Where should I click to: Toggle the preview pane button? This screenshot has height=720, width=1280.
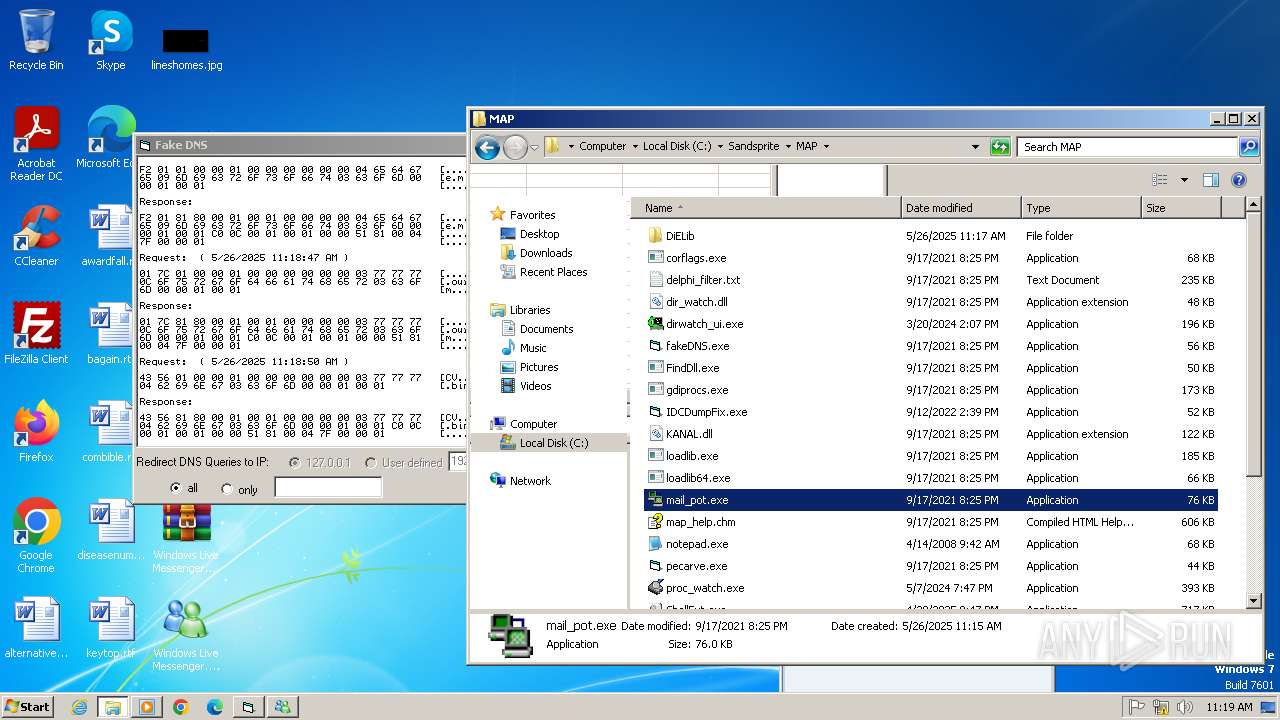click(x=1211, y=180)
